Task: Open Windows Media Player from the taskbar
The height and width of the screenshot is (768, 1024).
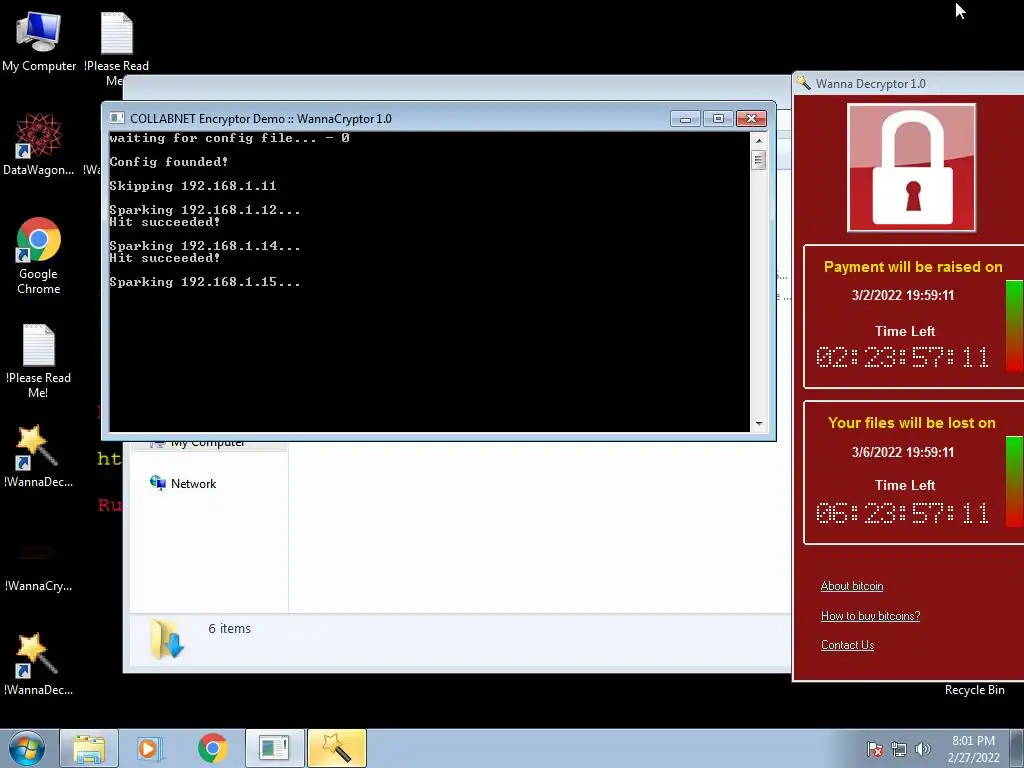Action: point(150,748)
